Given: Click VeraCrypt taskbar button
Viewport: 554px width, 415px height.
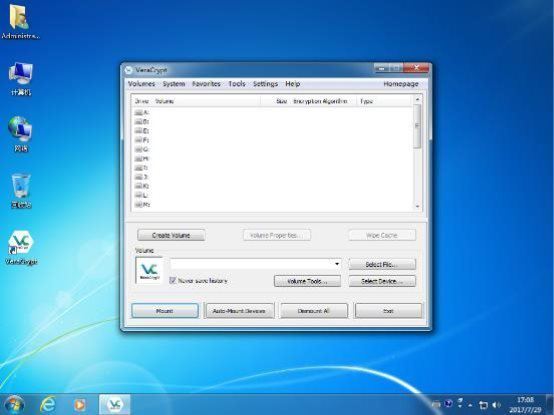Looking at the screenshot, I should (x=114, y=404).
